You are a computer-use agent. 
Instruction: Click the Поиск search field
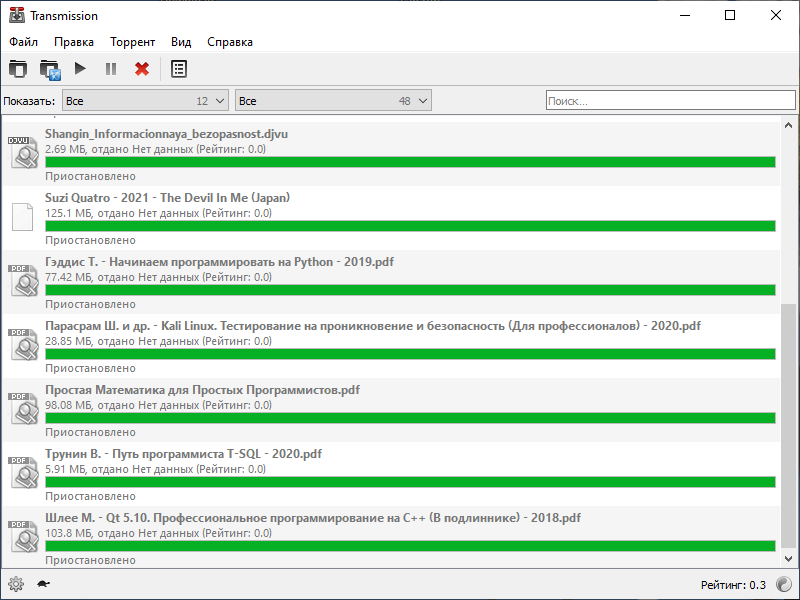pyautogui.click(x=670, y=101)
